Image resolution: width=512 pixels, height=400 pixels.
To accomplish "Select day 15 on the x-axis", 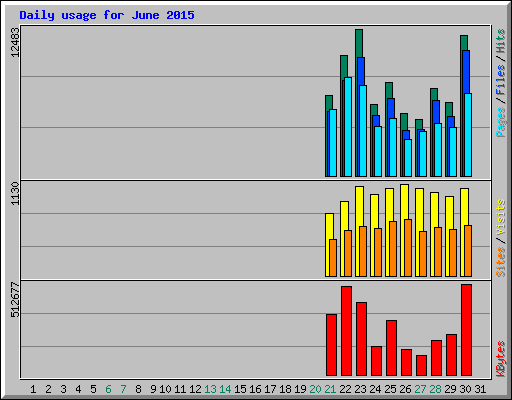I will (x=240, y=389).
